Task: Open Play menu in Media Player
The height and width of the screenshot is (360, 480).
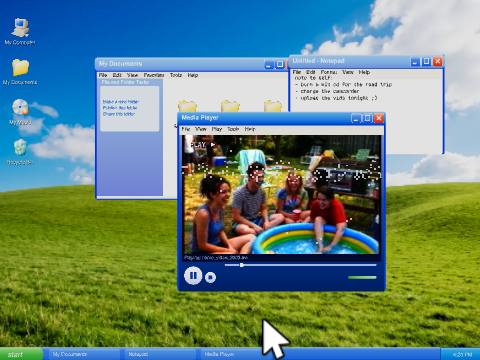Action: pos(217,129)
